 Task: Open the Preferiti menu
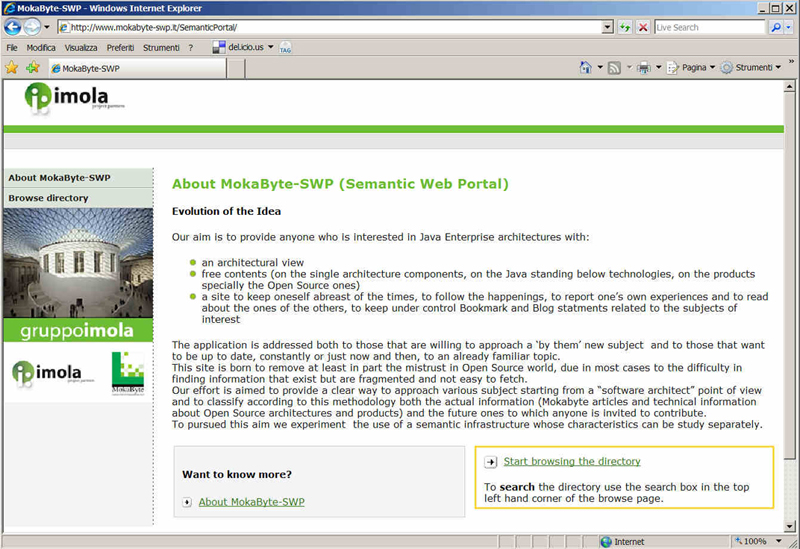pyautogui.click(x=120, y=47)
